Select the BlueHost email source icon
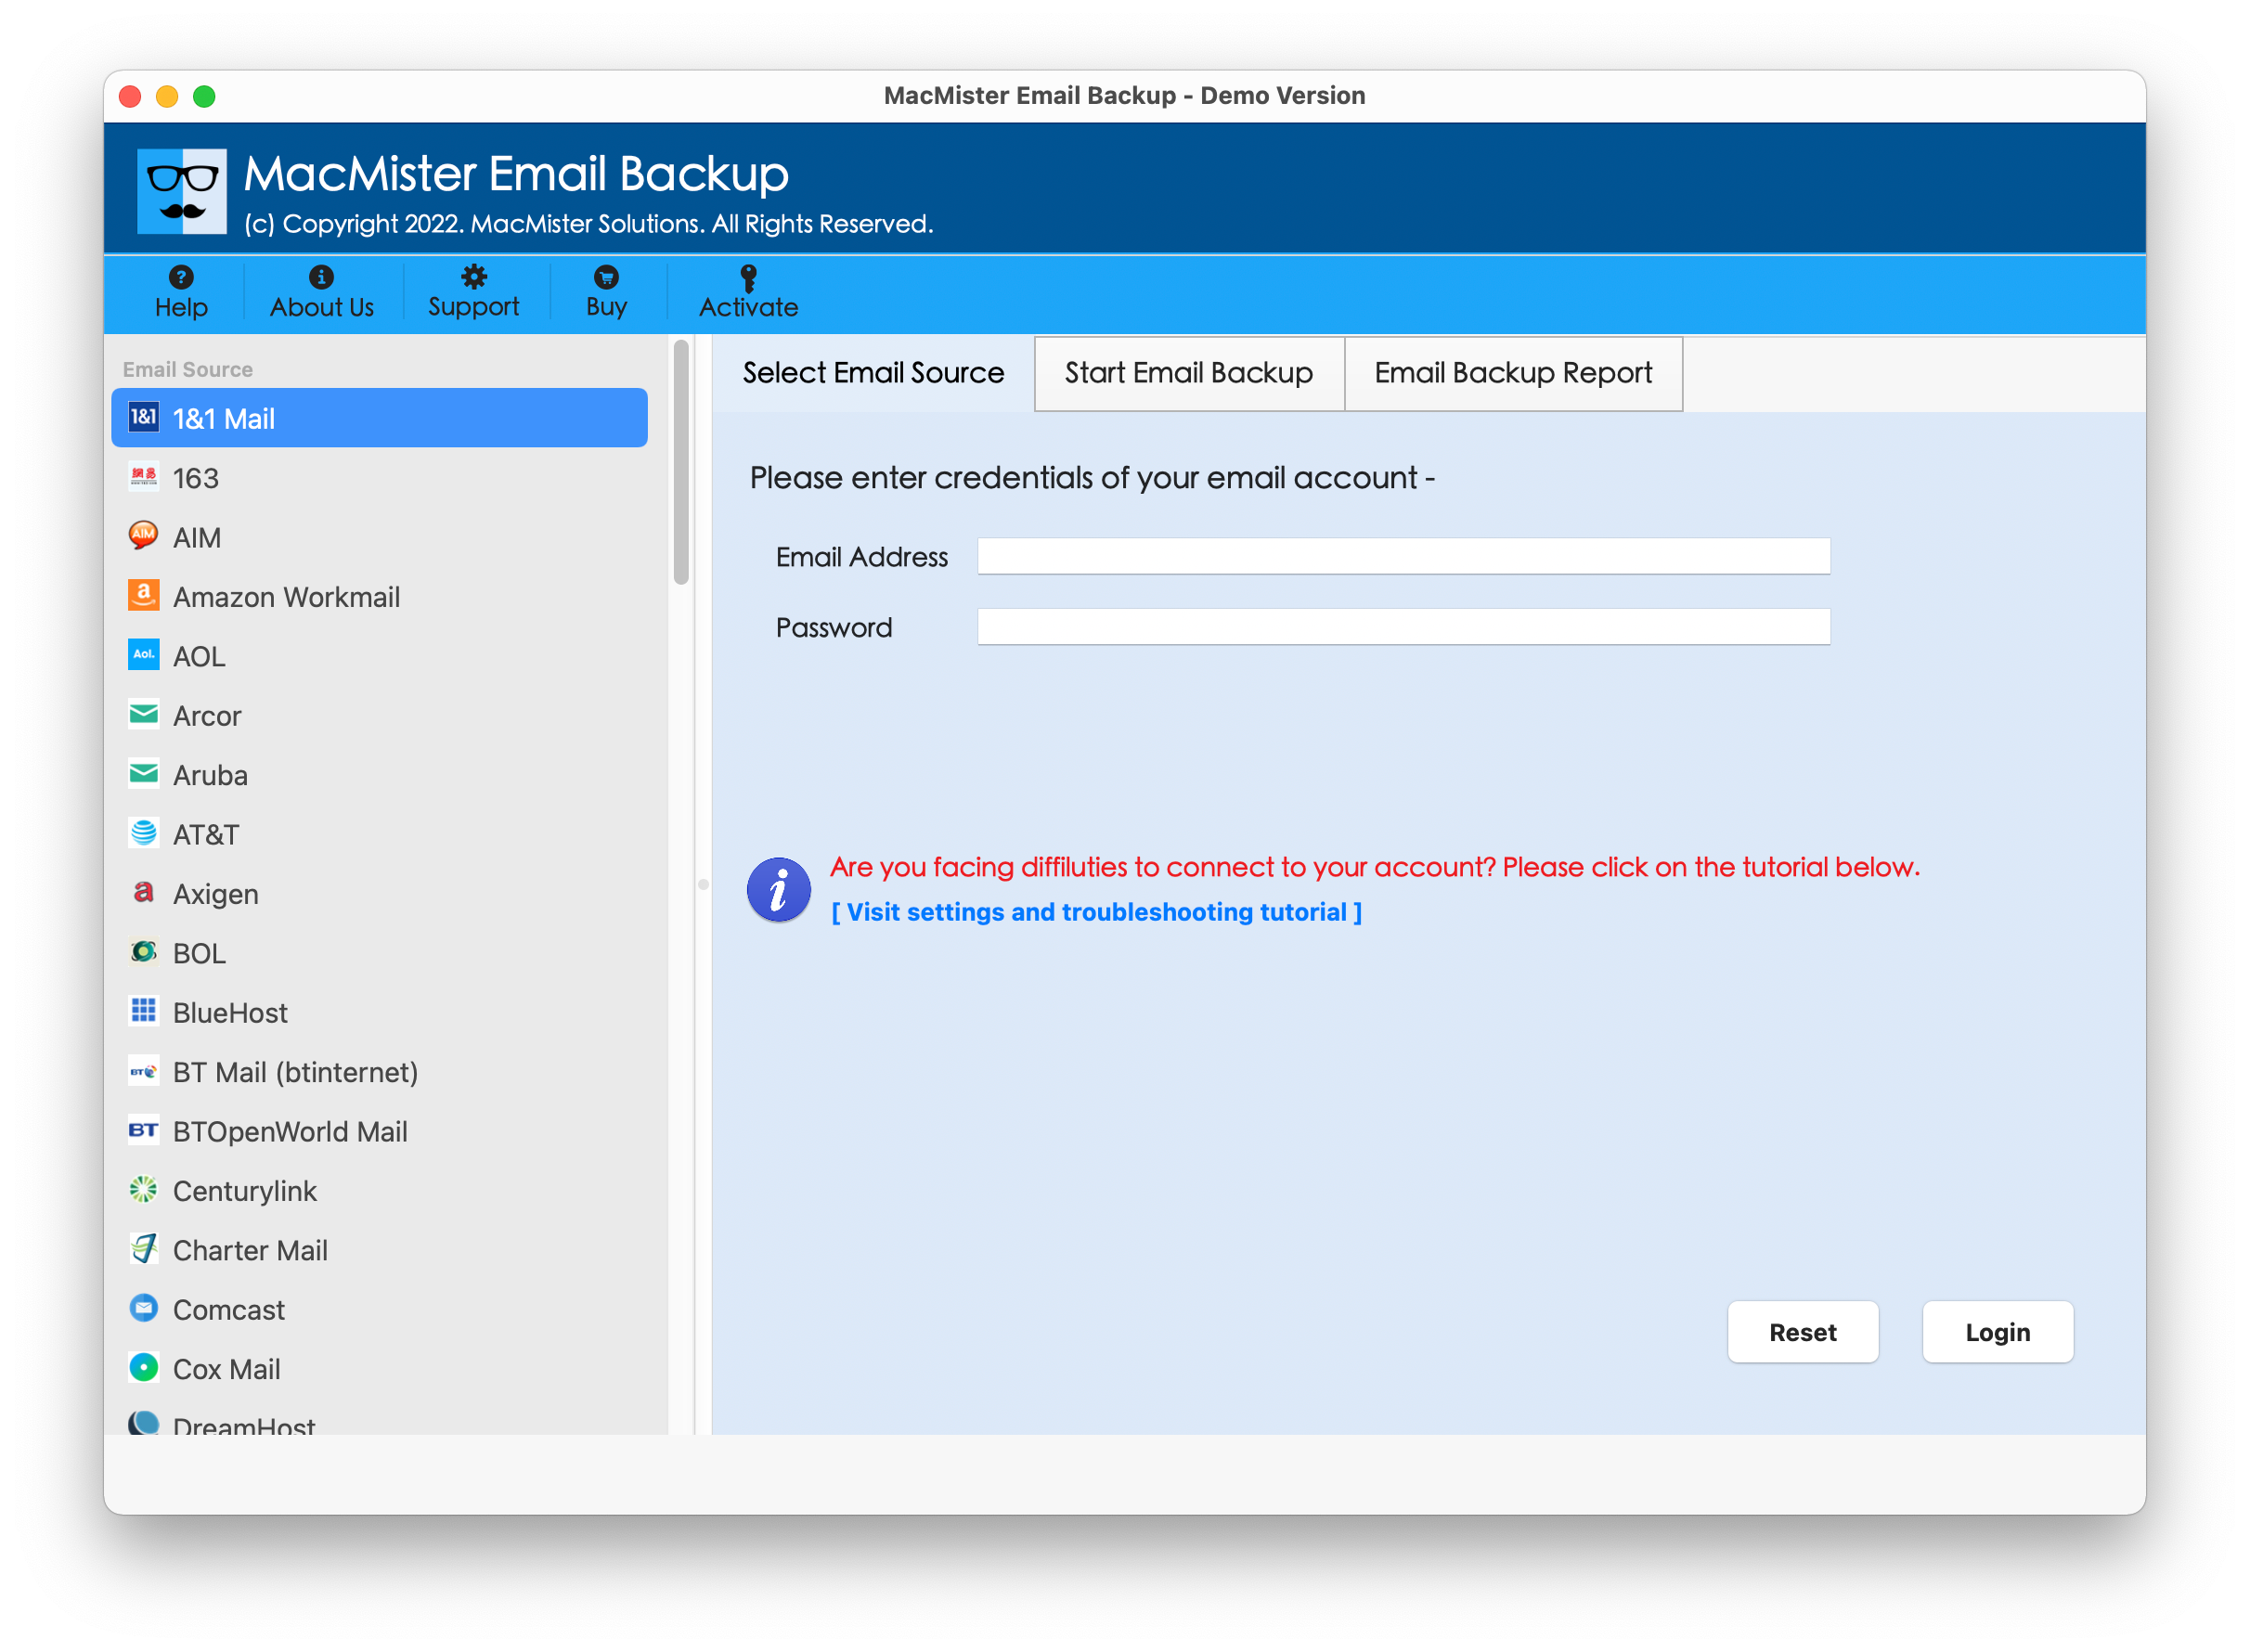This screenshot has width=2250, height=1652. pos(144,1012)
